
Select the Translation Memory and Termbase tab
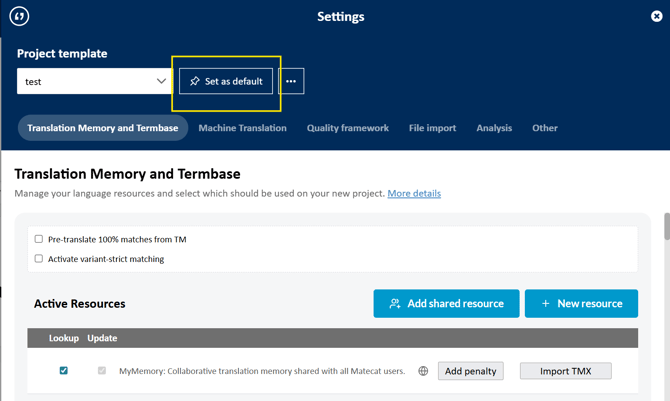coord(103,128)
